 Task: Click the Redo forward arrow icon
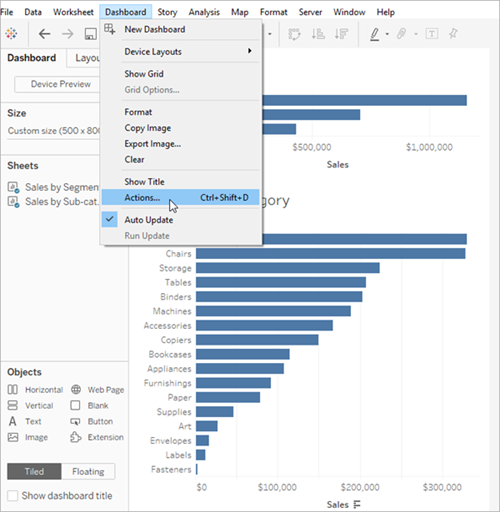point(68,34)
